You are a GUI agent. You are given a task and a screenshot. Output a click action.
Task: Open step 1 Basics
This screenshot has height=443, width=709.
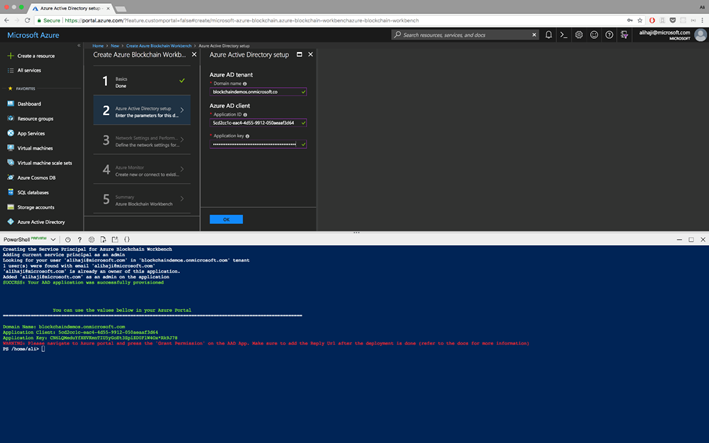click(142, 81)
